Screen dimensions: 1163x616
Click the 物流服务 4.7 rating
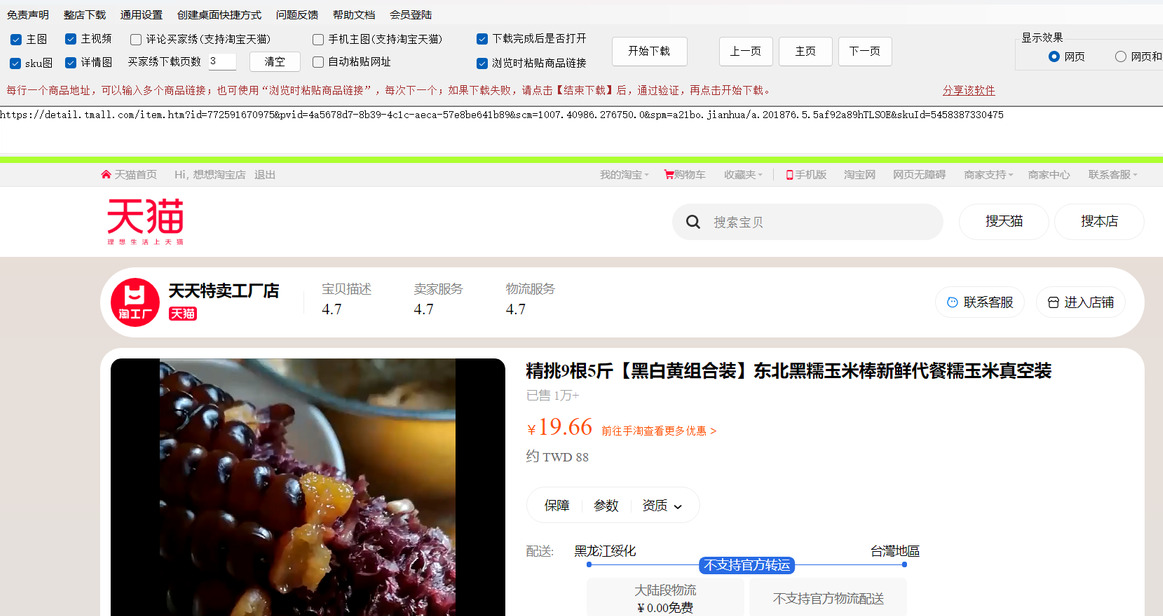pos(530,299)
